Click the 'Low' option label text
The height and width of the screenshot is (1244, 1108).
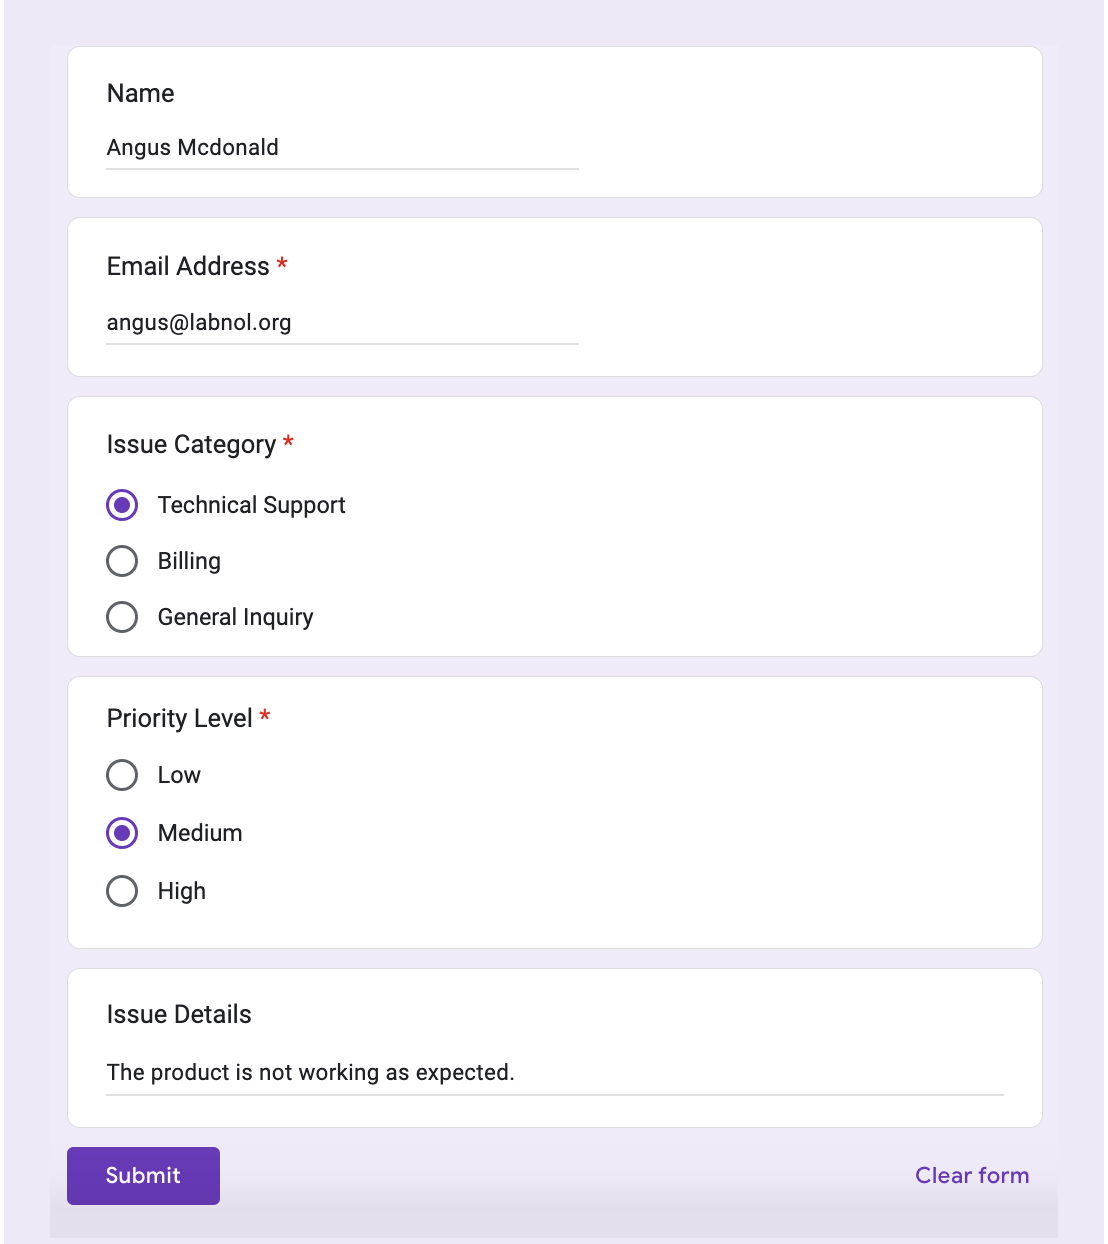click(x=179, y=775)
